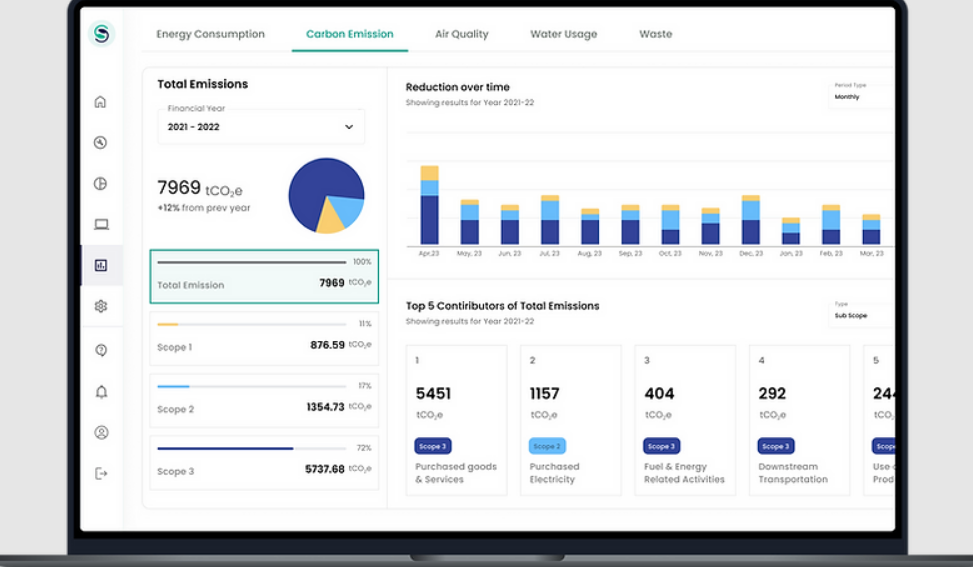
Task: Select the Scope 2 emissions card
Action: [264, 399]
